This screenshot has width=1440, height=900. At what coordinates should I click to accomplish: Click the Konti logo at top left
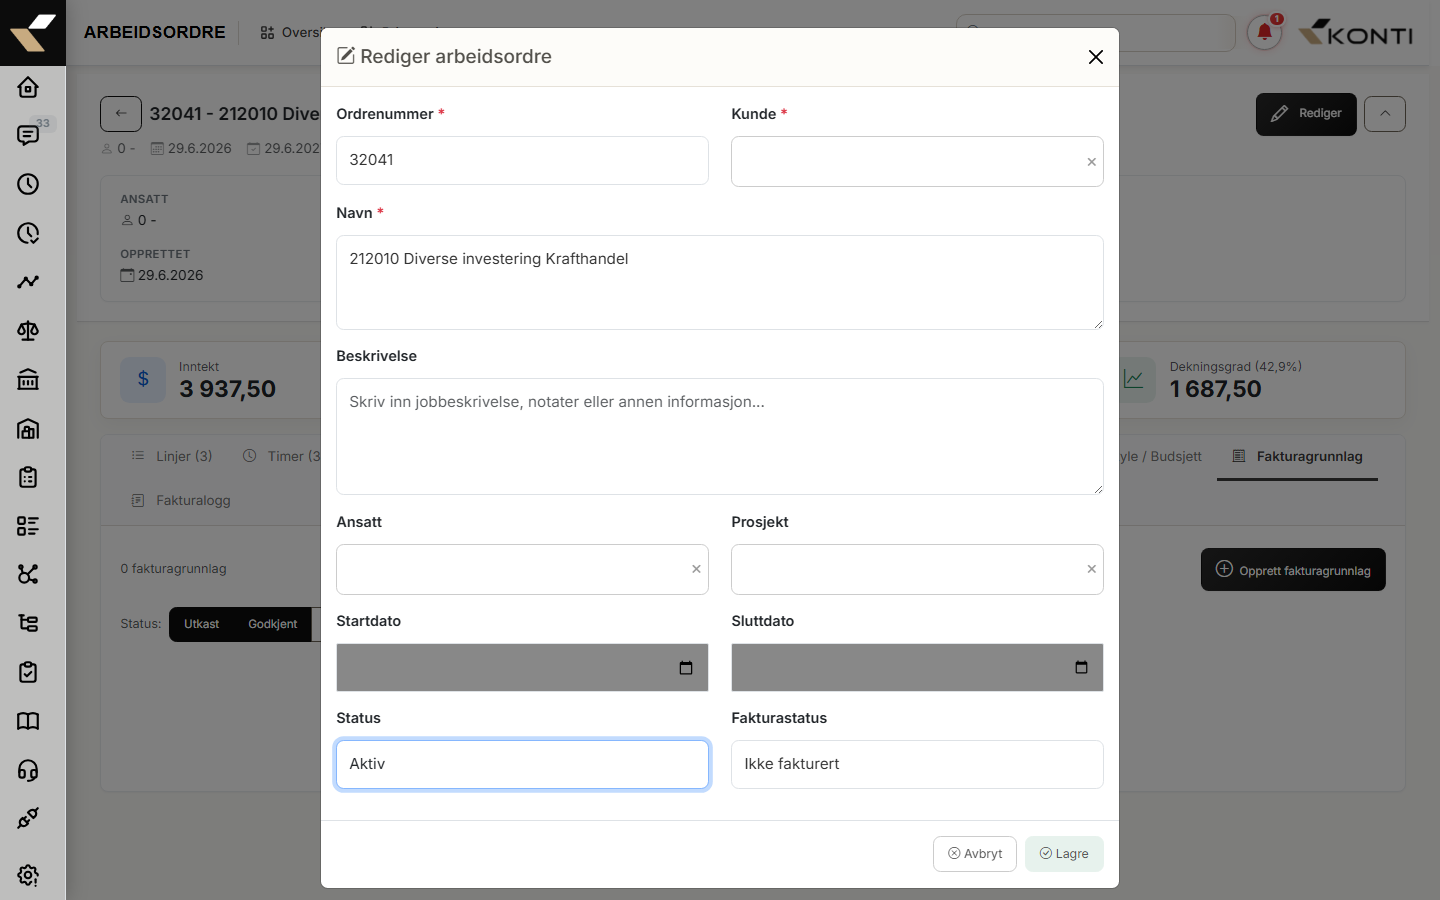click(x=33, y=33)
